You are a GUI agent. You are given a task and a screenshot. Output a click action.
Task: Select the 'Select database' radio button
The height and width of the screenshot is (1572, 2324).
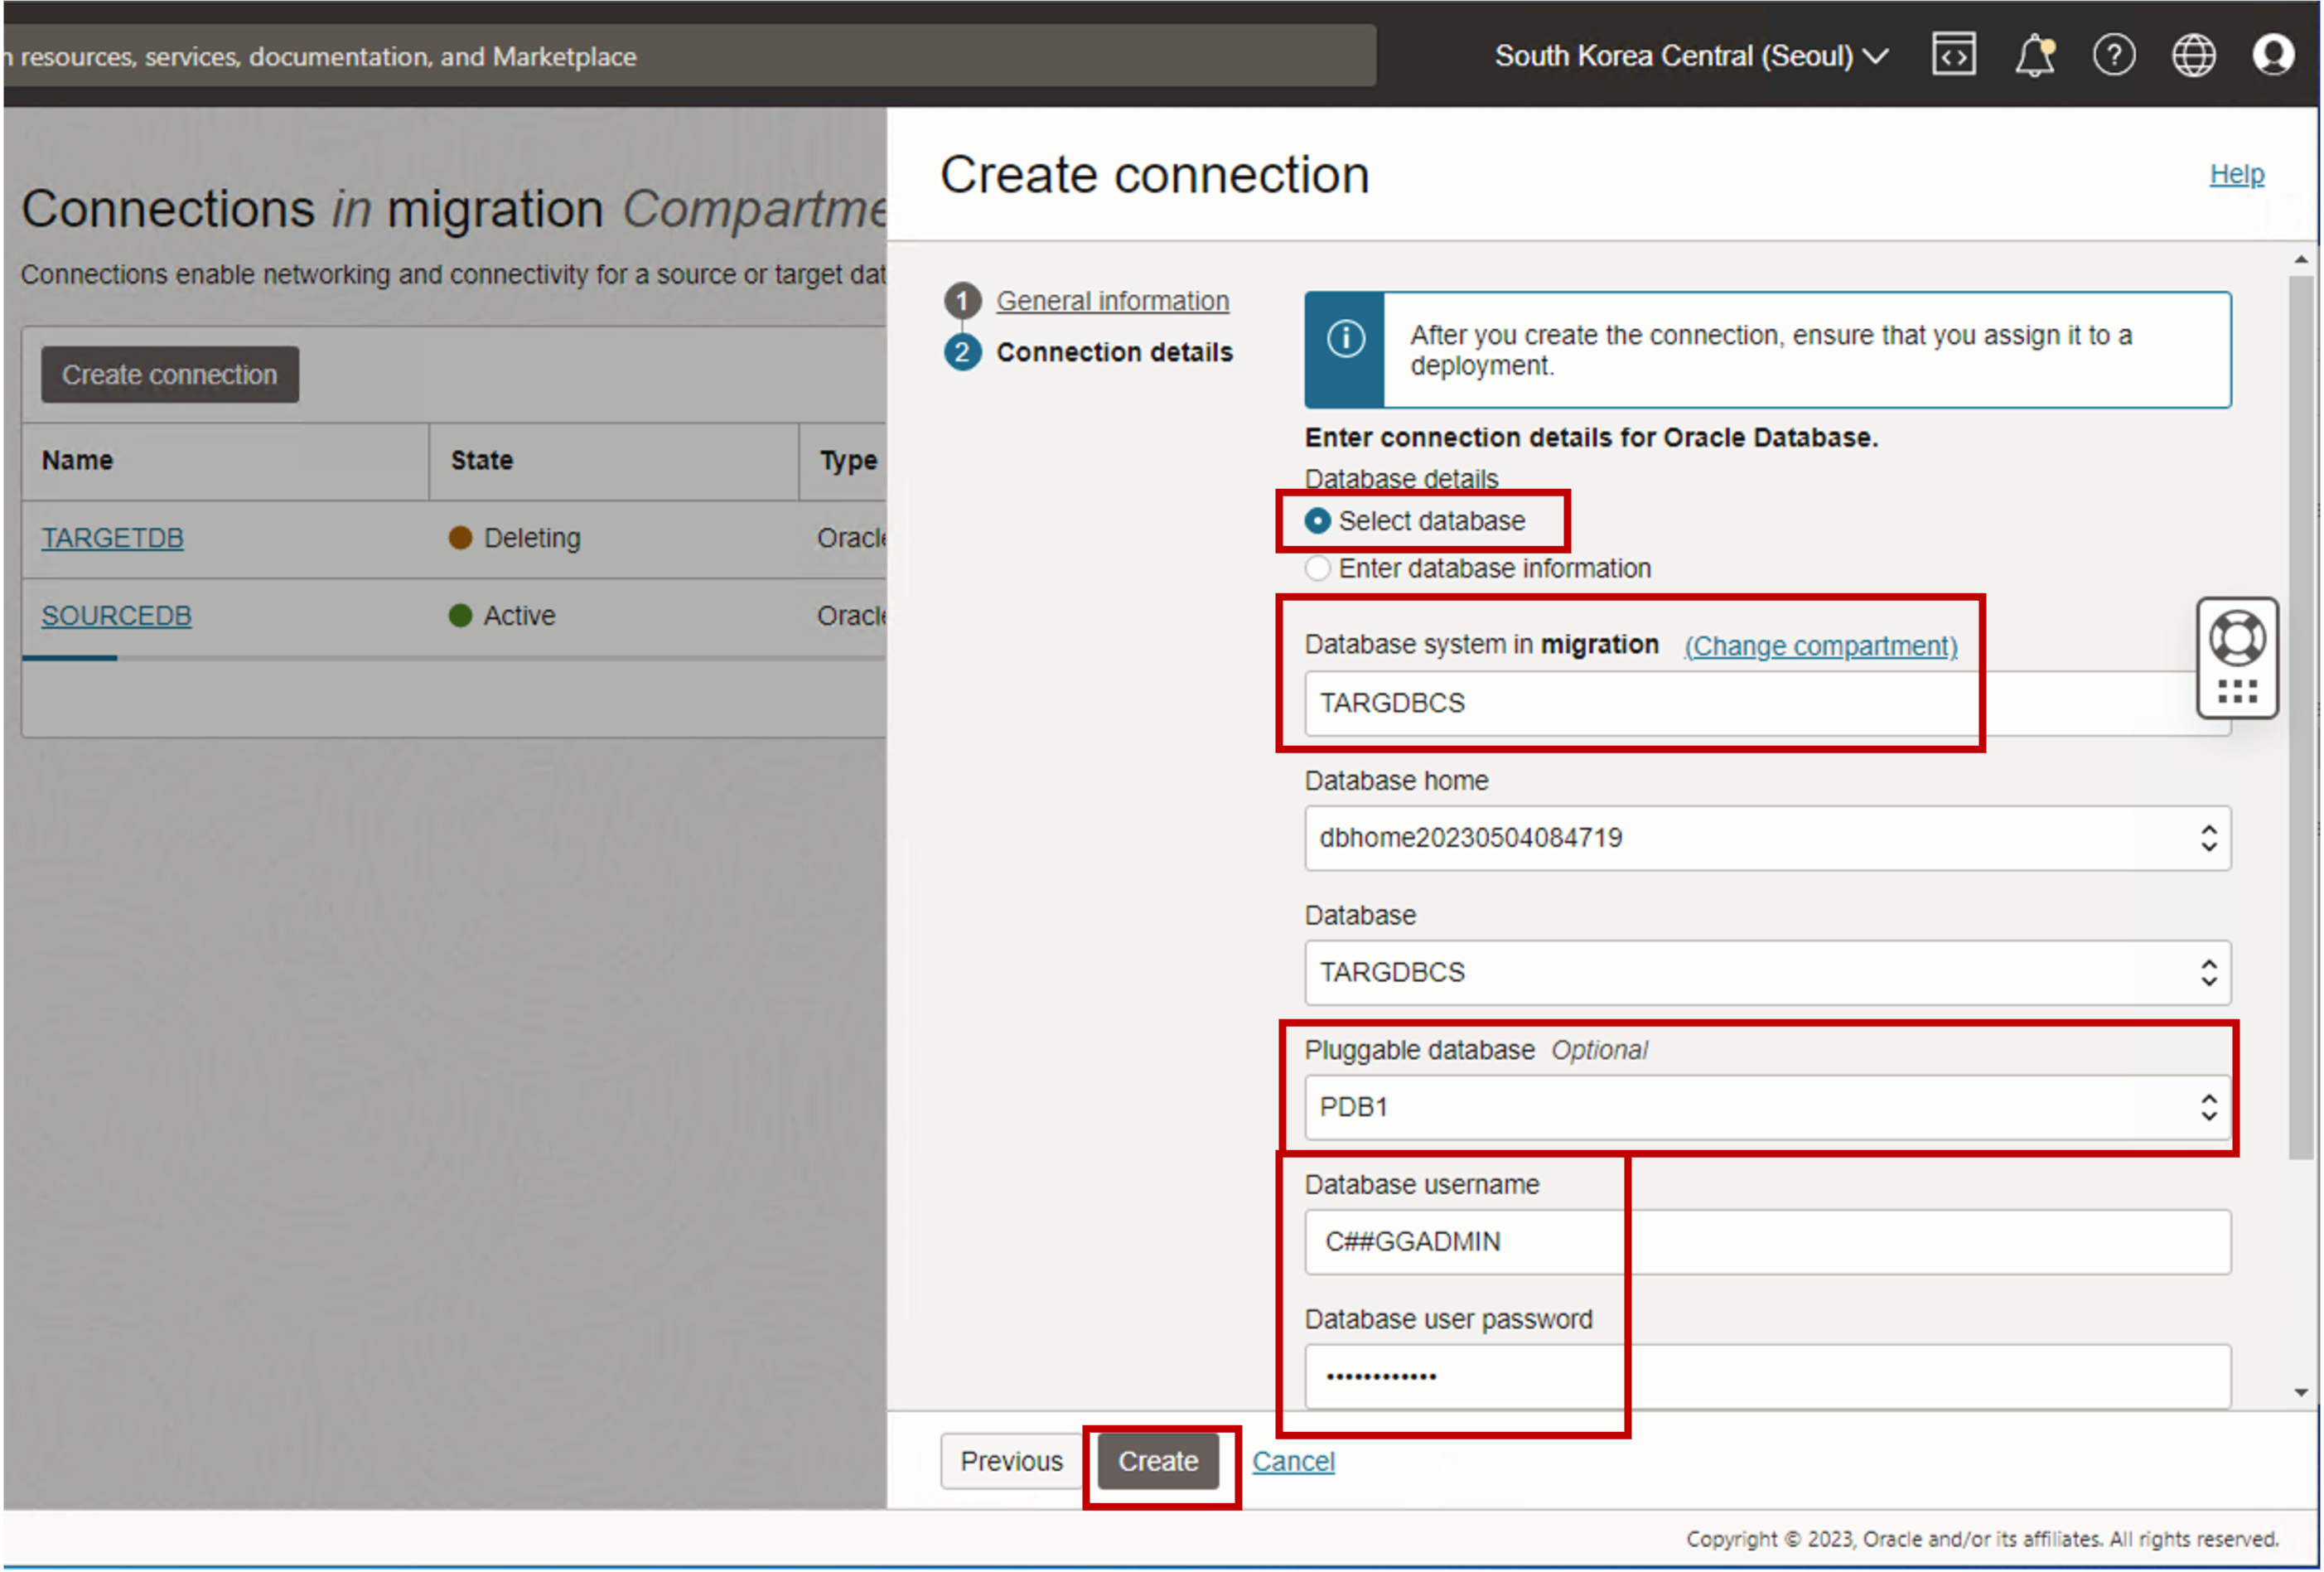click(x=1319, y=520)
